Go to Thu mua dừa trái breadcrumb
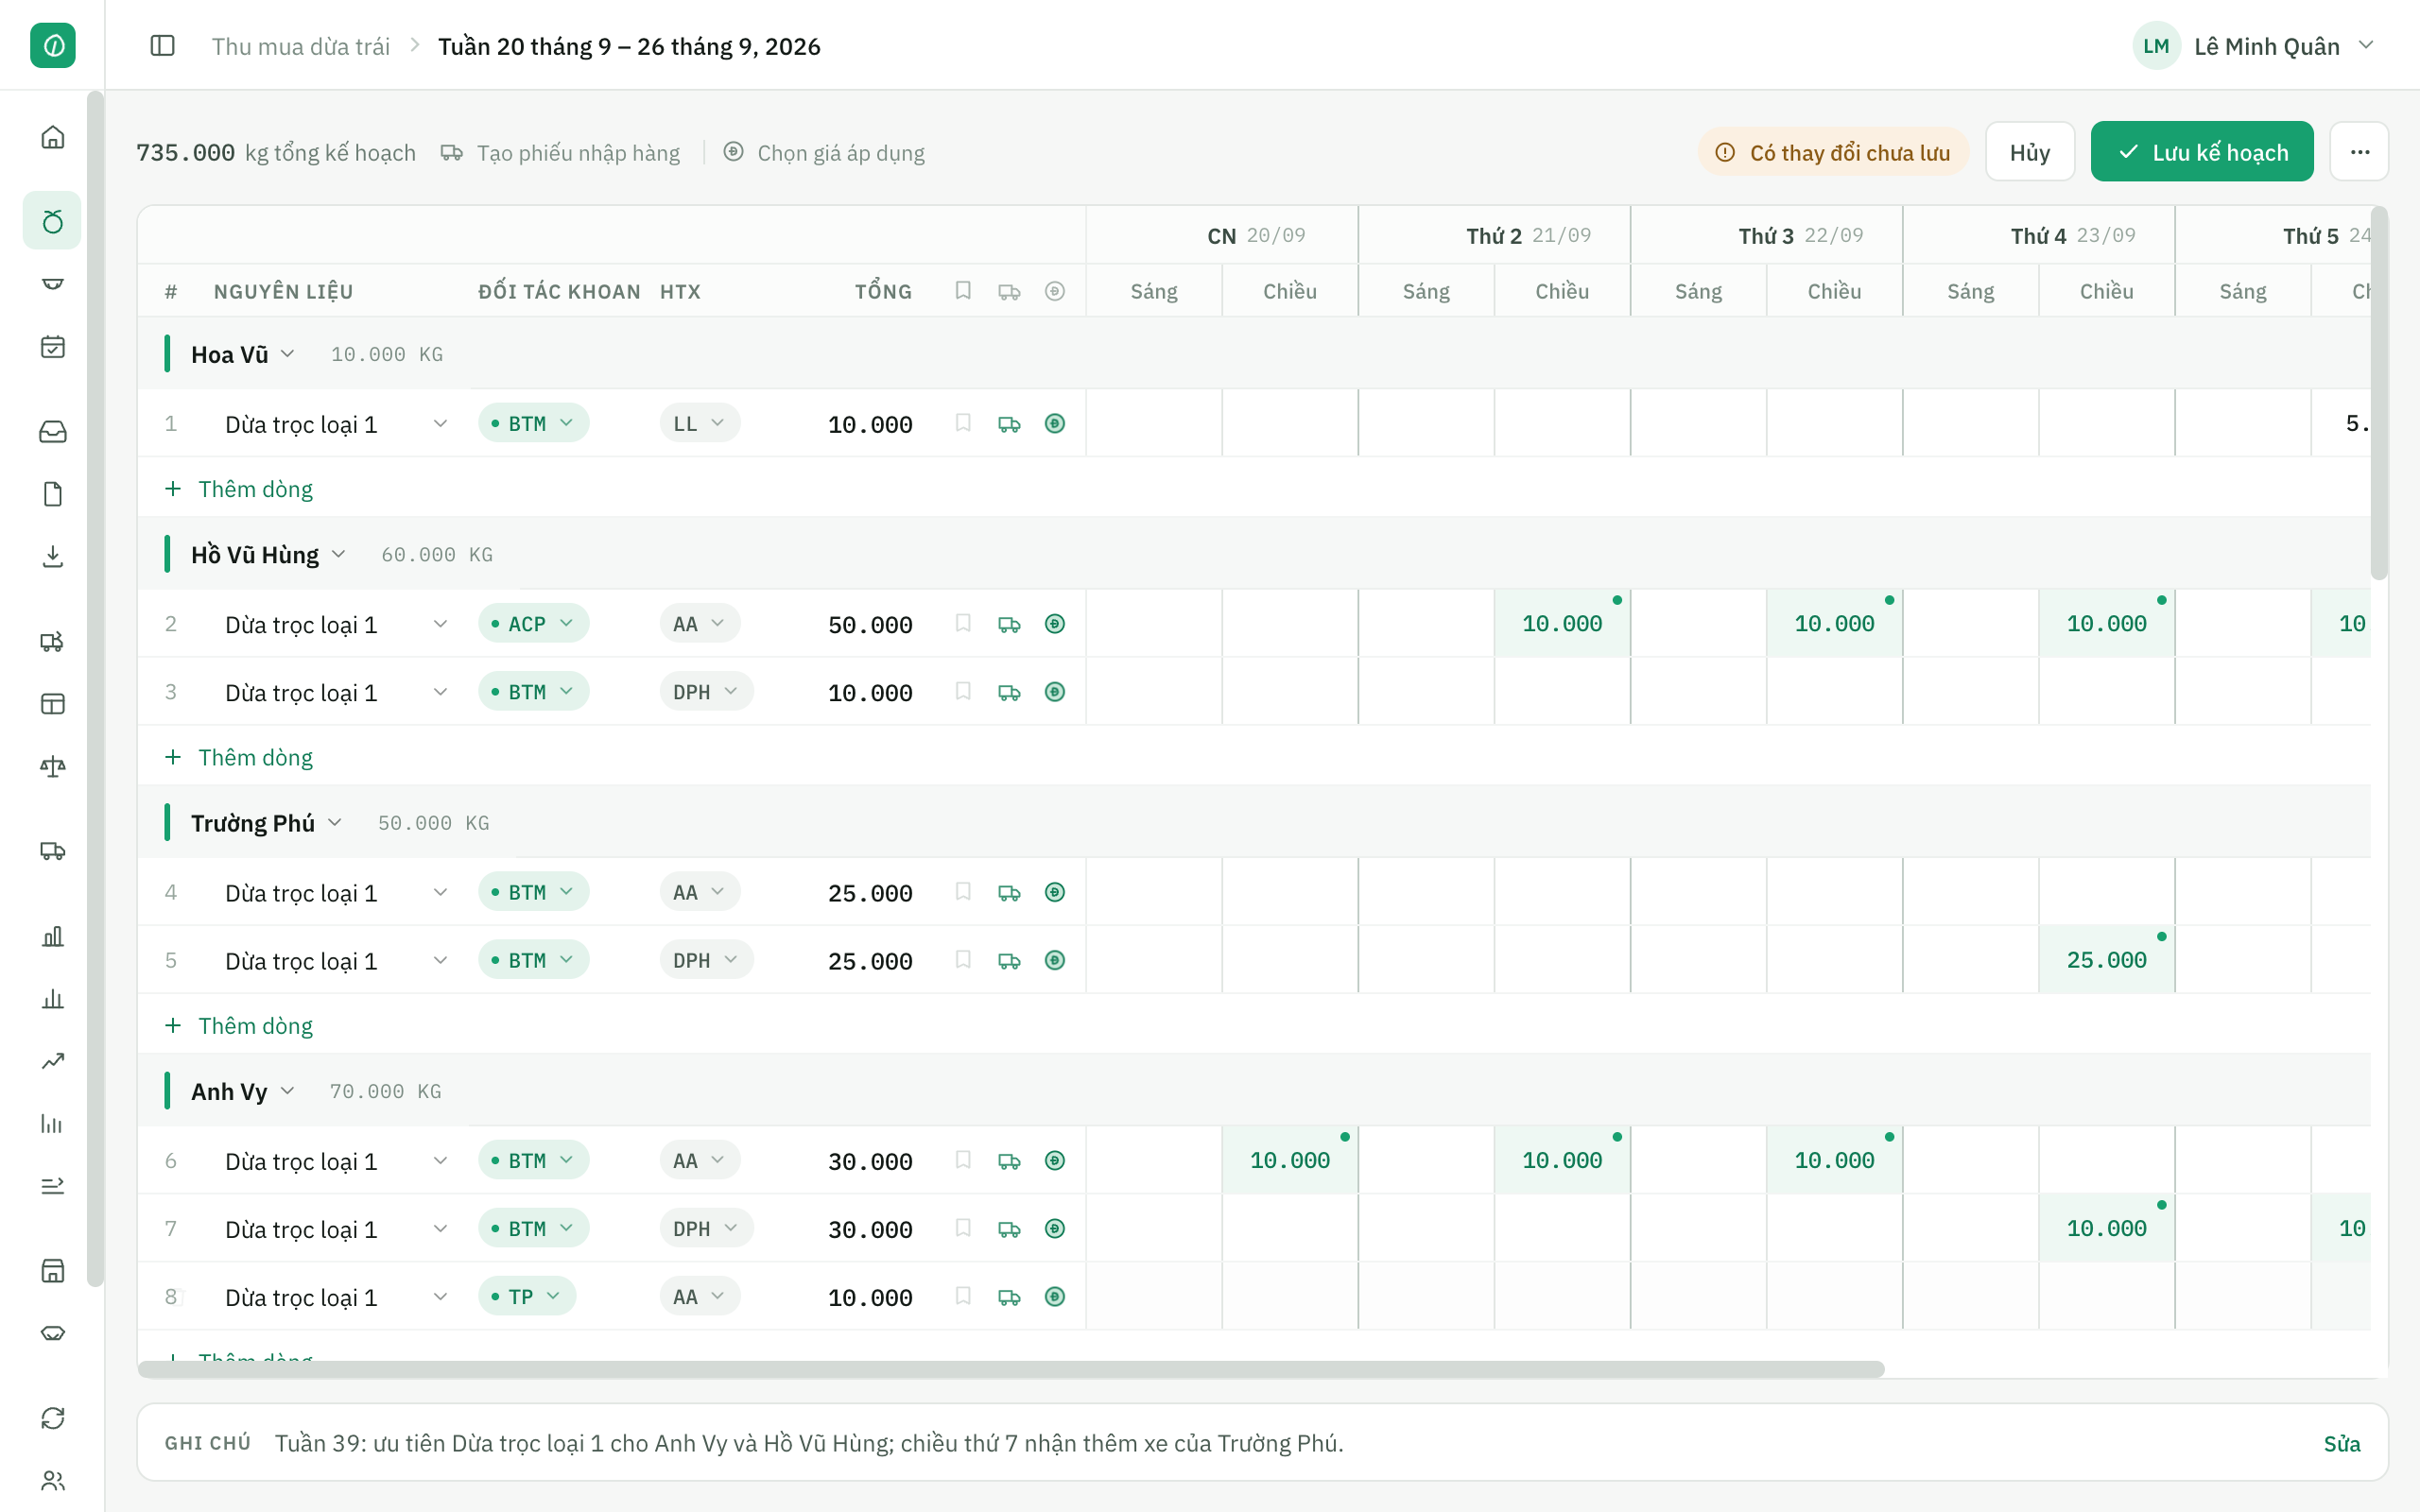This screenshot has width=2420, height=1512. [300, 46]
